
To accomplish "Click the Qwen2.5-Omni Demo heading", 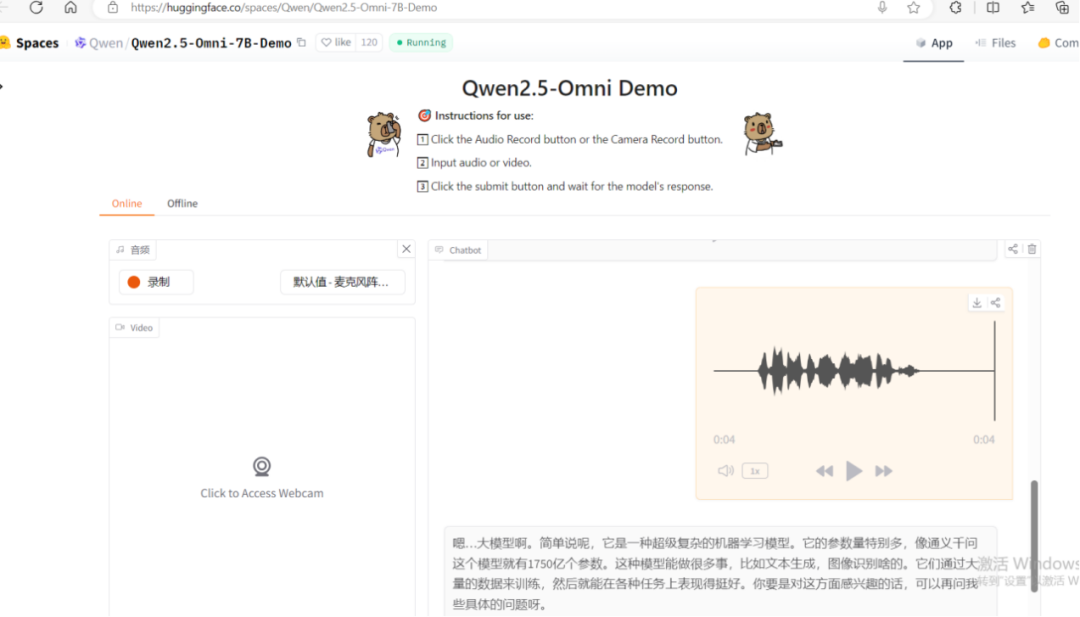I will pyautogui.click(x=570, y=88).
